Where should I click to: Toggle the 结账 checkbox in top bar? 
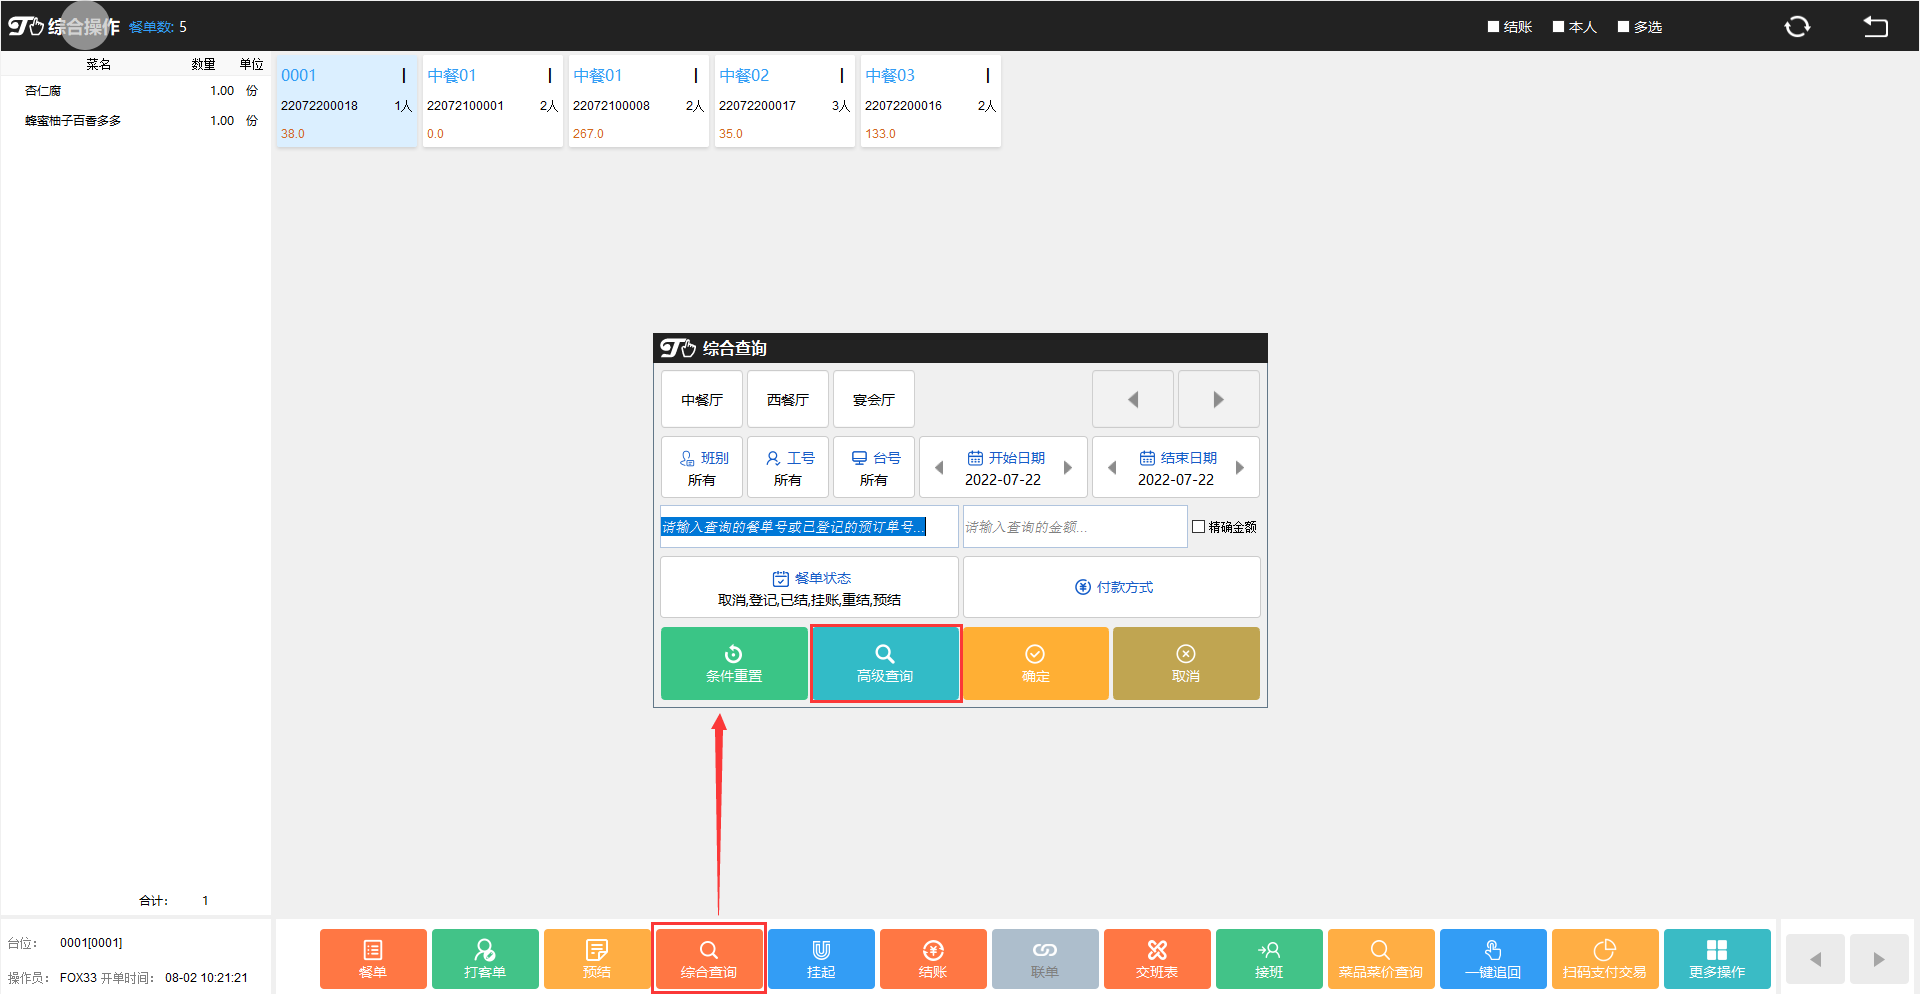1493,27
